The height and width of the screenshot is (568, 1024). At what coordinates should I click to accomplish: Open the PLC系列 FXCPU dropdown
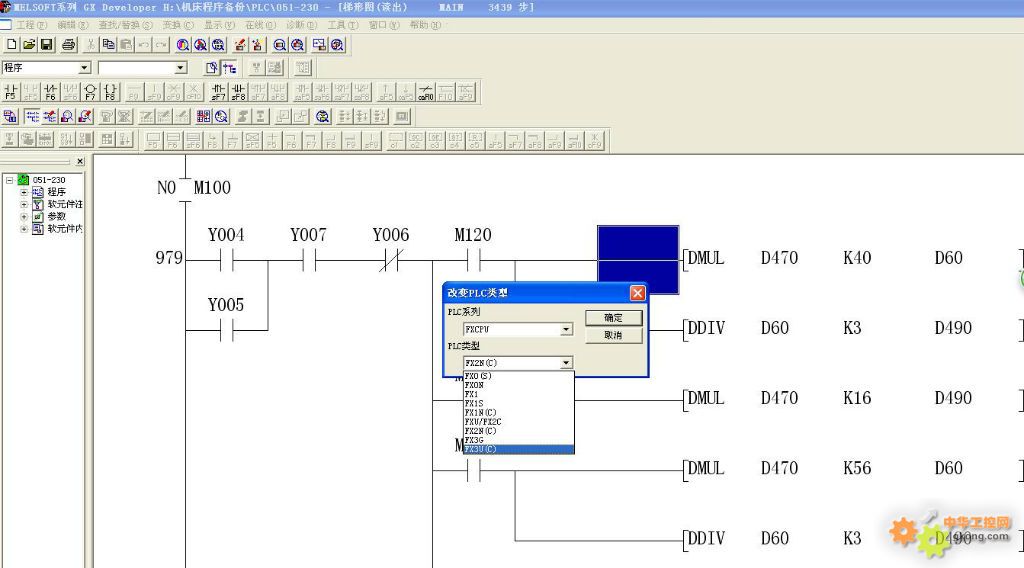coord(566,330)
